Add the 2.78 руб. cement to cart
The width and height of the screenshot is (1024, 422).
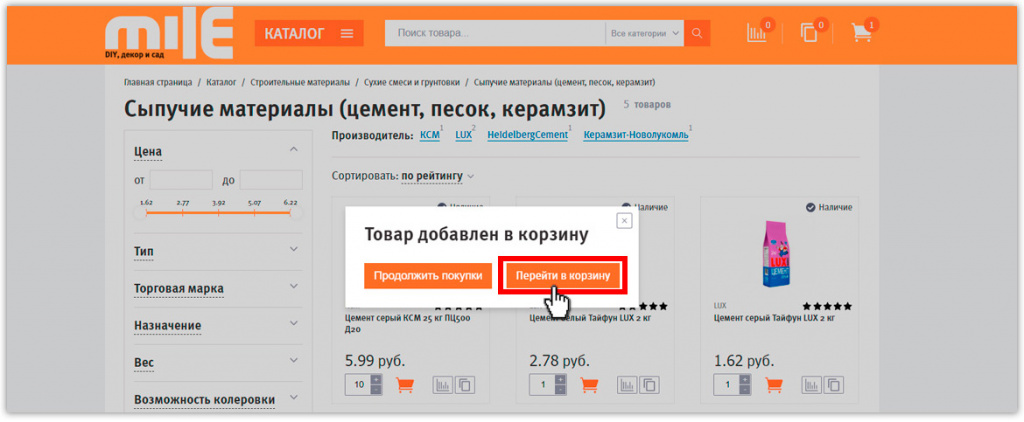coord(589,385)
